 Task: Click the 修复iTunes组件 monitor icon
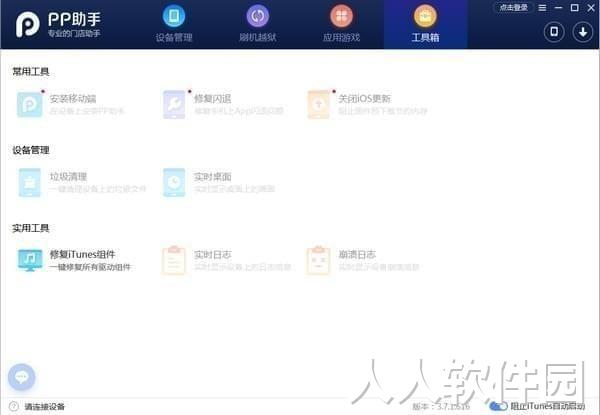30,260
